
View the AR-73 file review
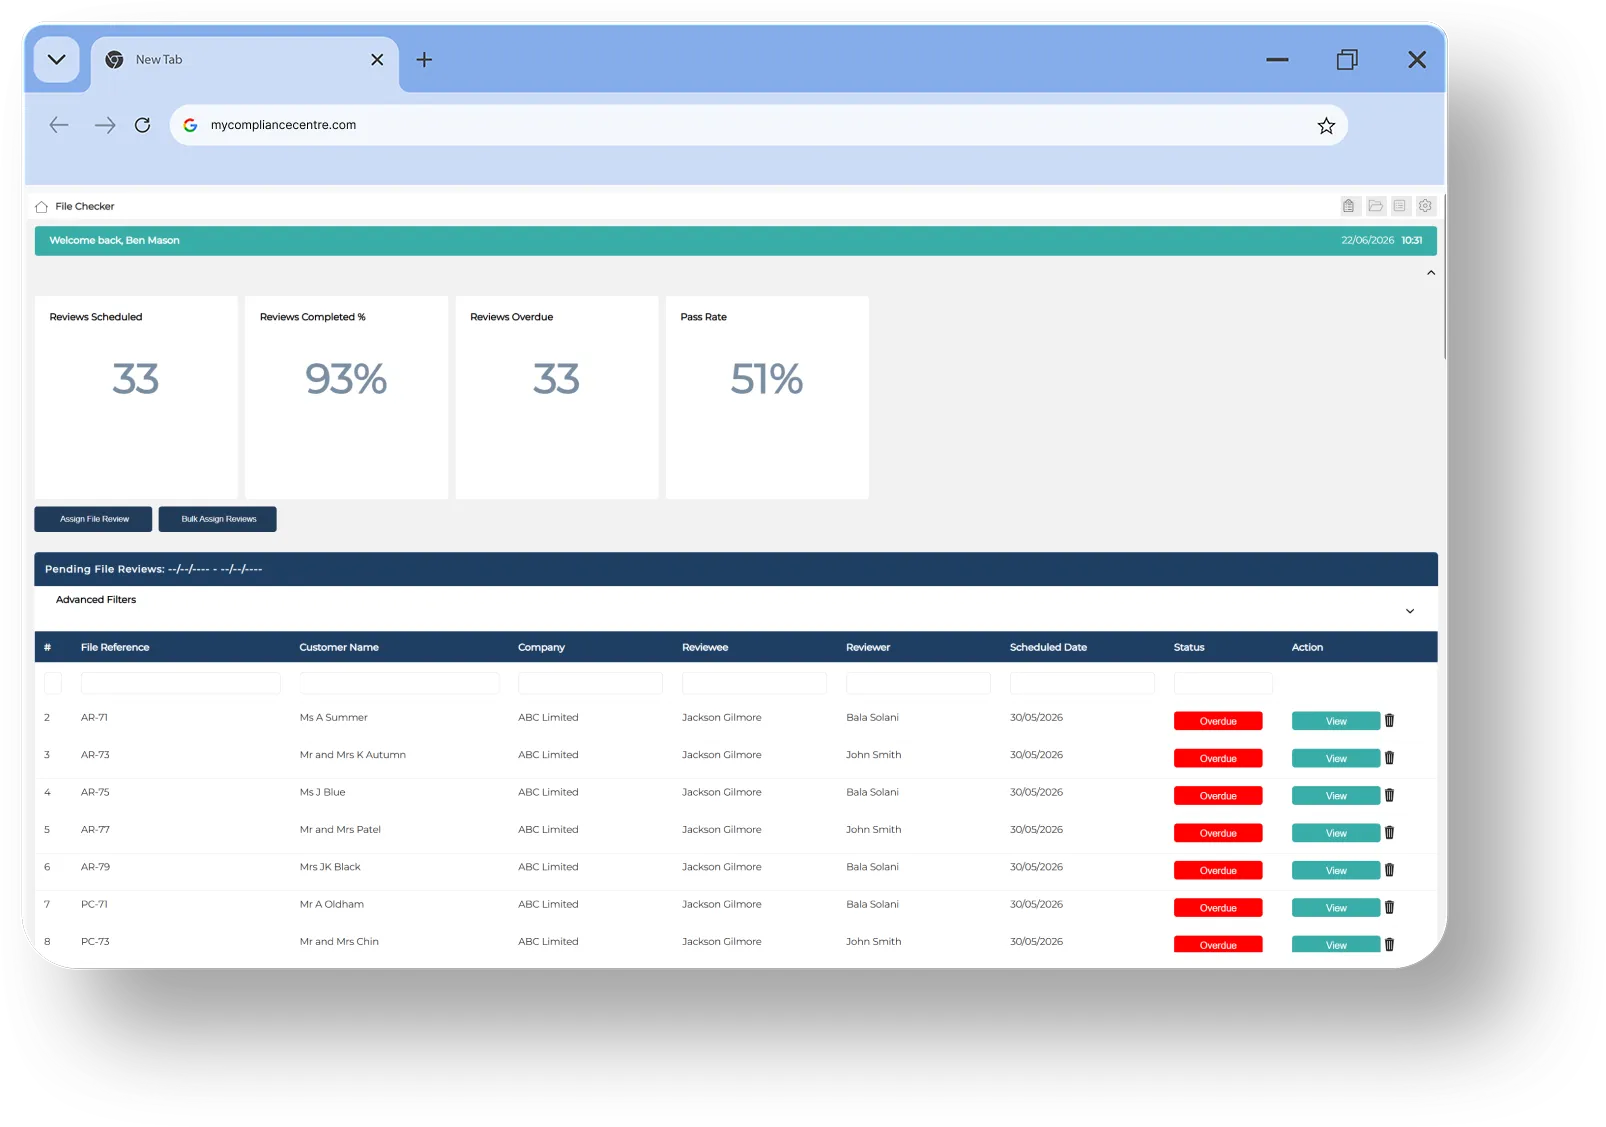click(x=1336, y=759)
